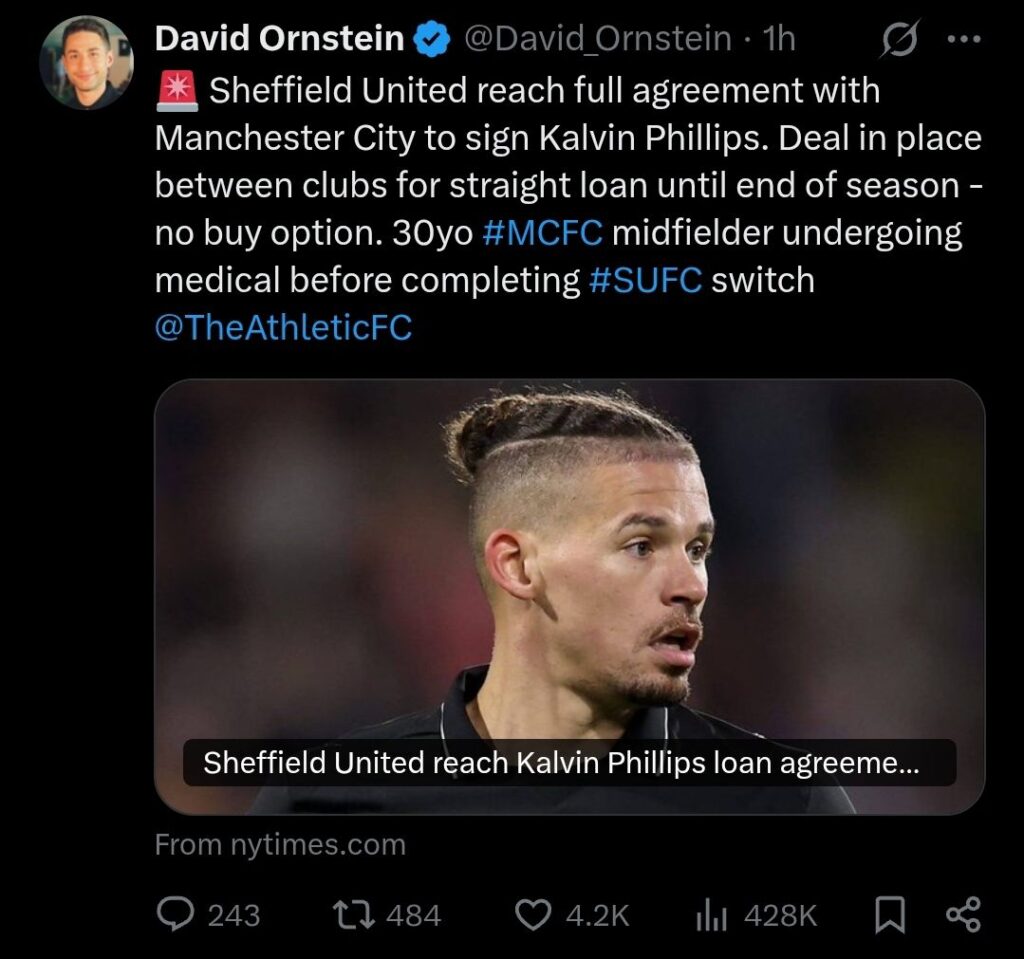
Task: Like the tweet with heart icon
Action: click(x=532, y=914)
